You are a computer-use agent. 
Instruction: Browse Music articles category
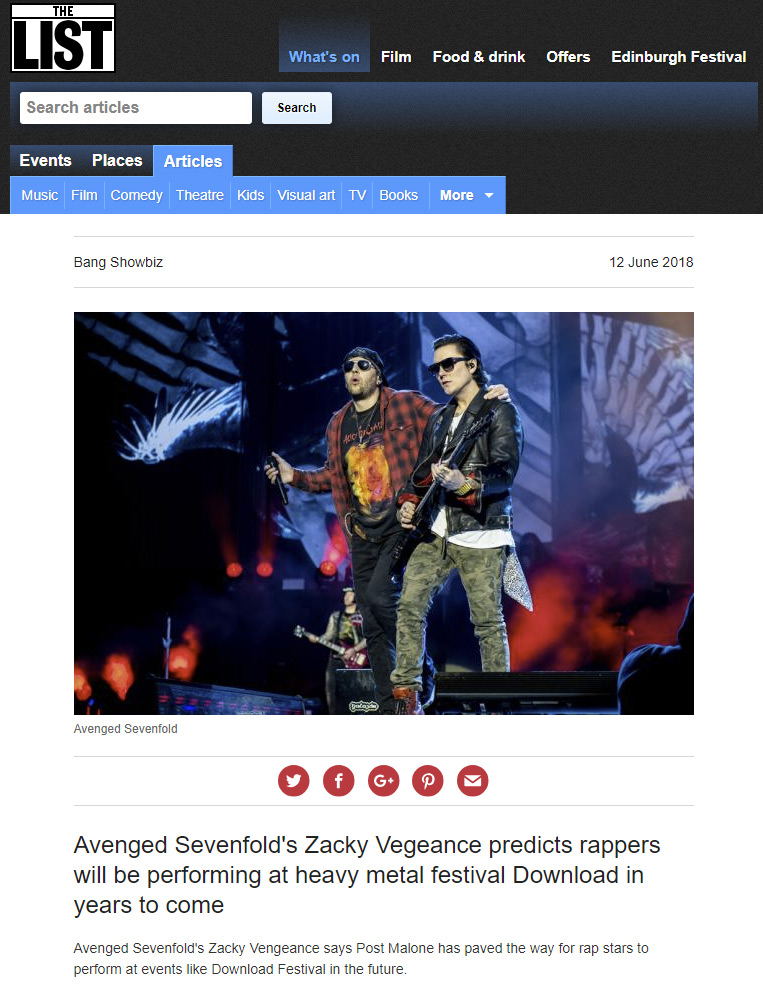39,195
